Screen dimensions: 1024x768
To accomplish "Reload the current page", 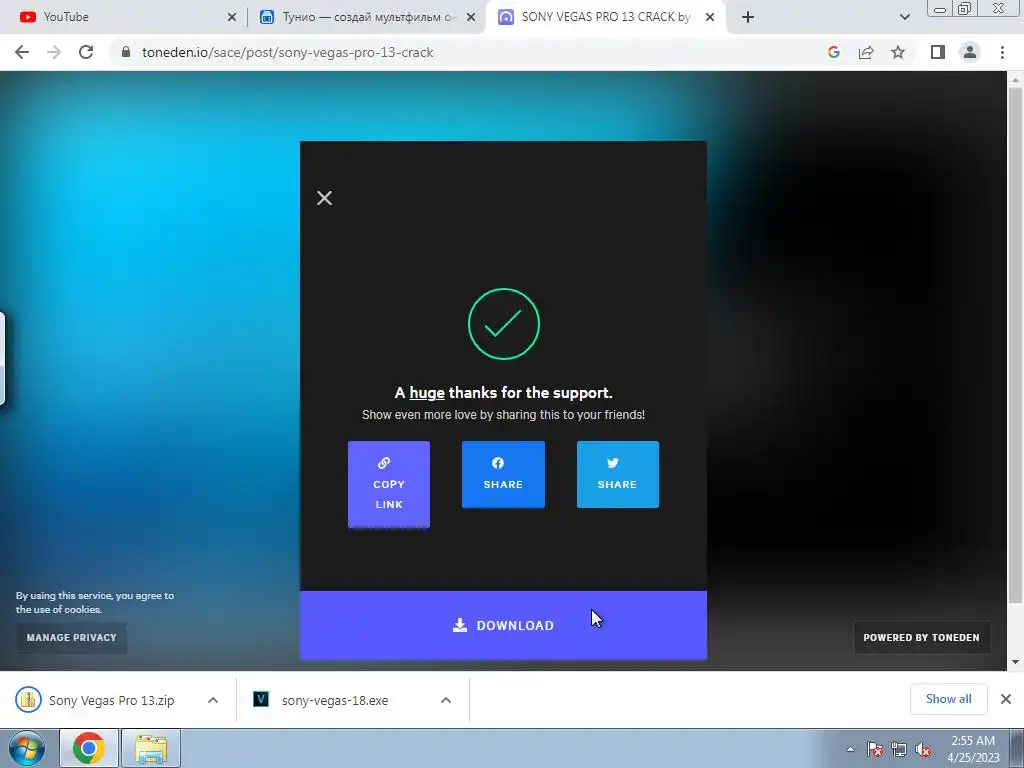I will [x=86, y=52].
